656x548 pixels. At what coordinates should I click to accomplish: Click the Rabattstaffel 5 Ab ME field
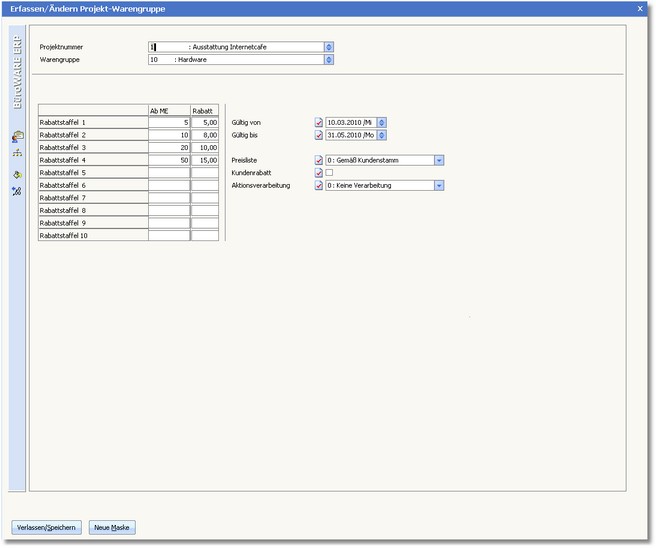click(x=169, y=173)
